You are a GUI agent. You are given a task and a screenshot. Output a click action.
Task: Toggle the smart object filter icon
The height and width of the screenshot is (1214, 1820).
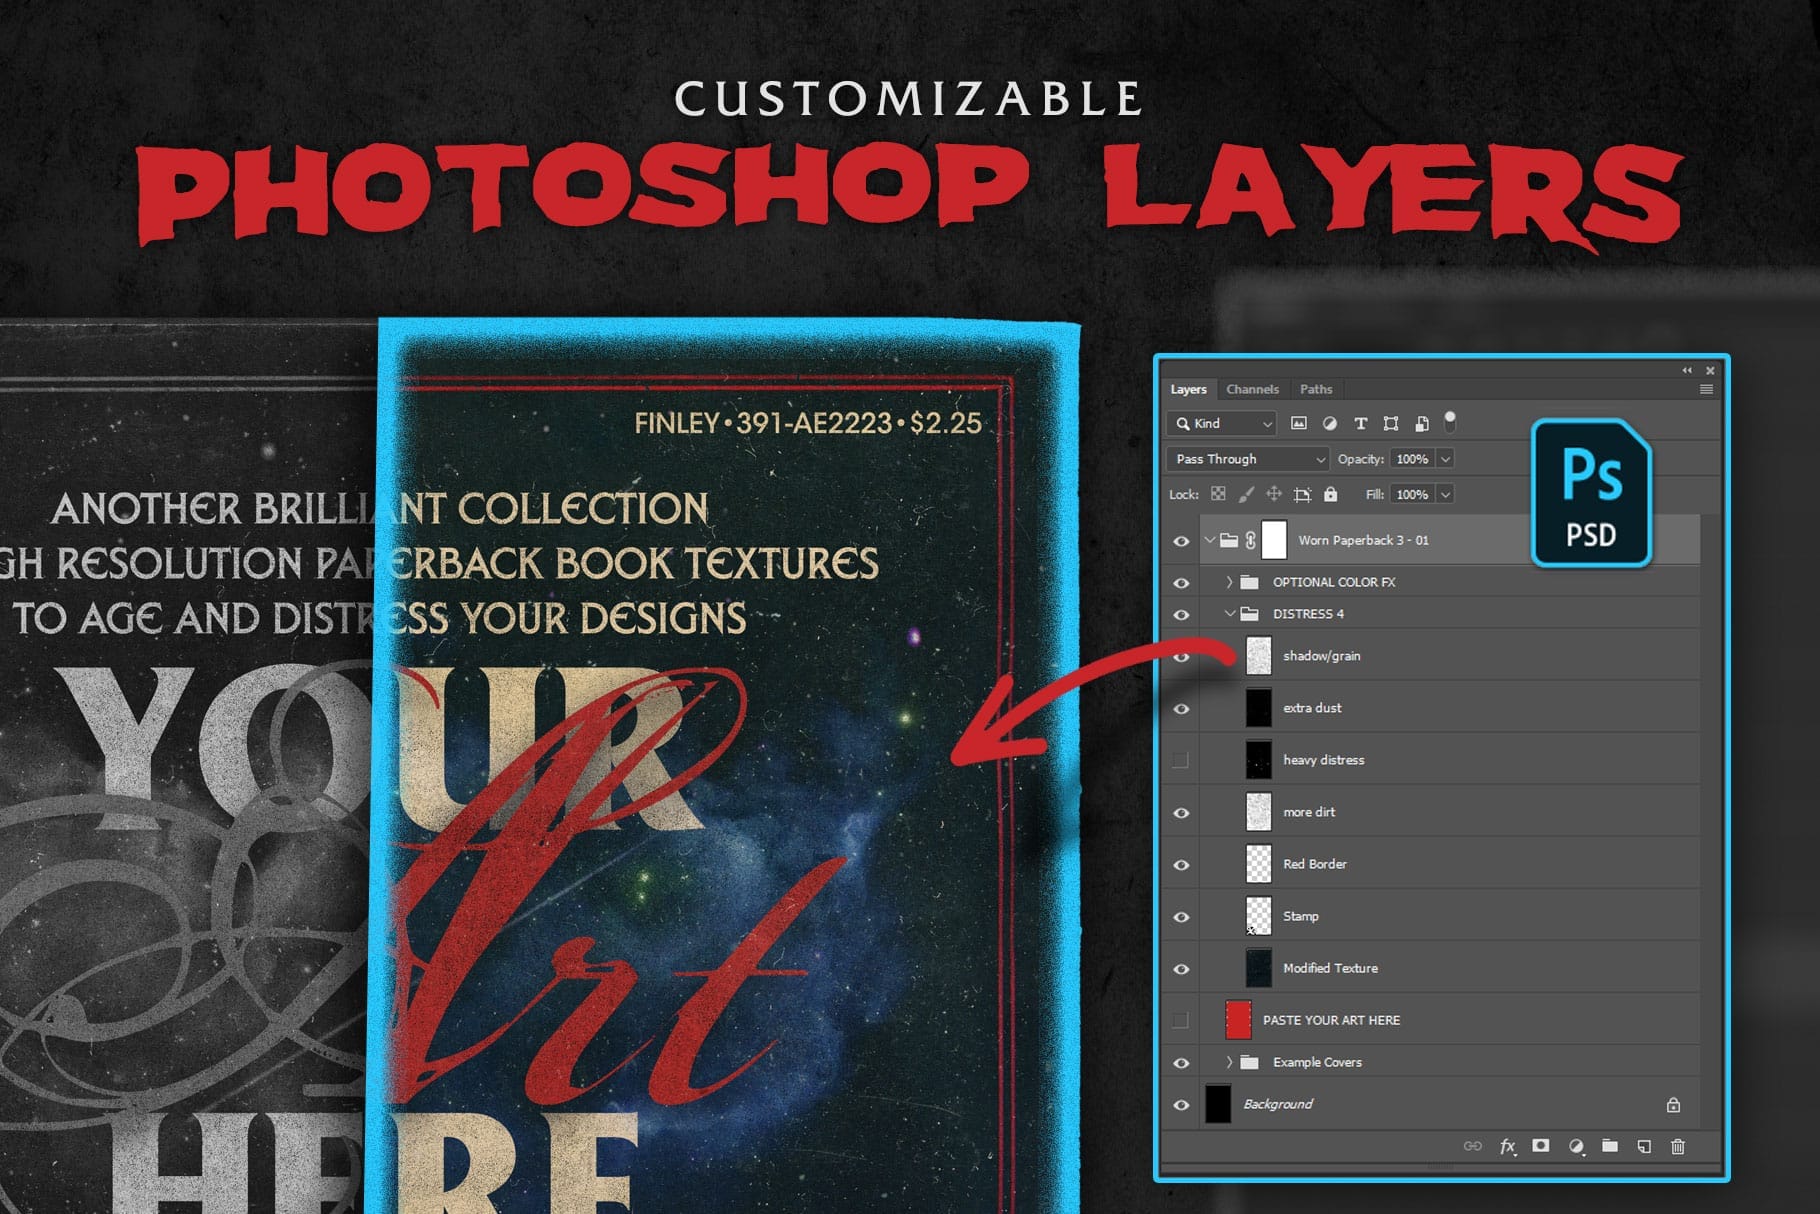[1421, 423]
